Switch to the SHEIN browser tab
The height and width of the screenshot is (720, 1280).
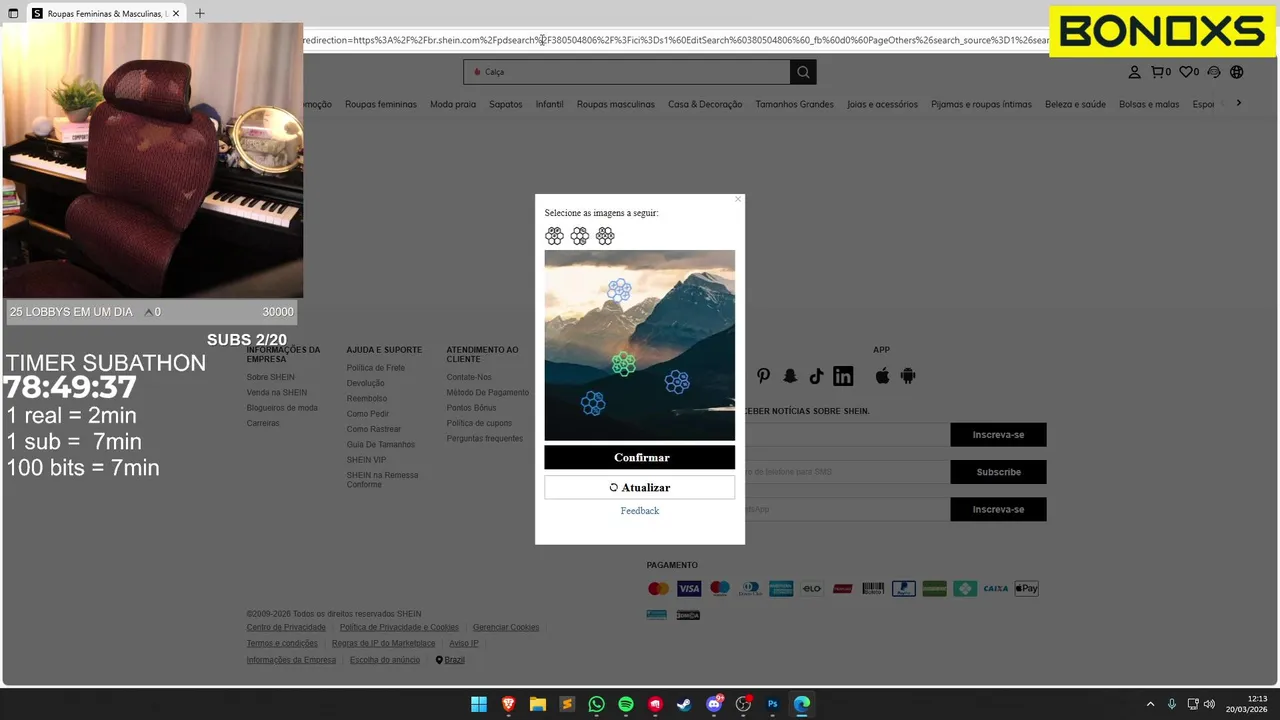coord(105,13)
